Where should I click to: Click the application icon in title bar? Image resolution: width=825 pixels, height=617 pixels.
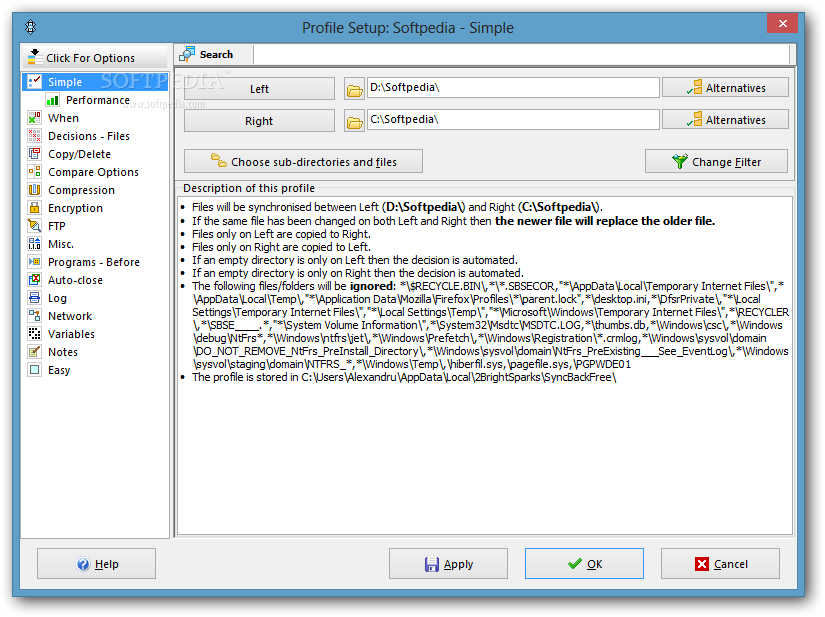click(31, 27)
